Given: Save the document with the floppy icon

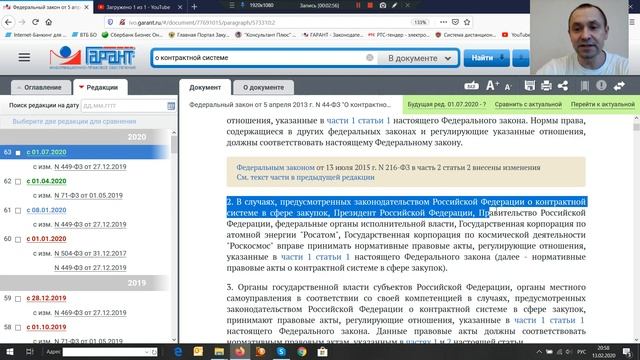Looking at the screenshot, I should [529, 85].
